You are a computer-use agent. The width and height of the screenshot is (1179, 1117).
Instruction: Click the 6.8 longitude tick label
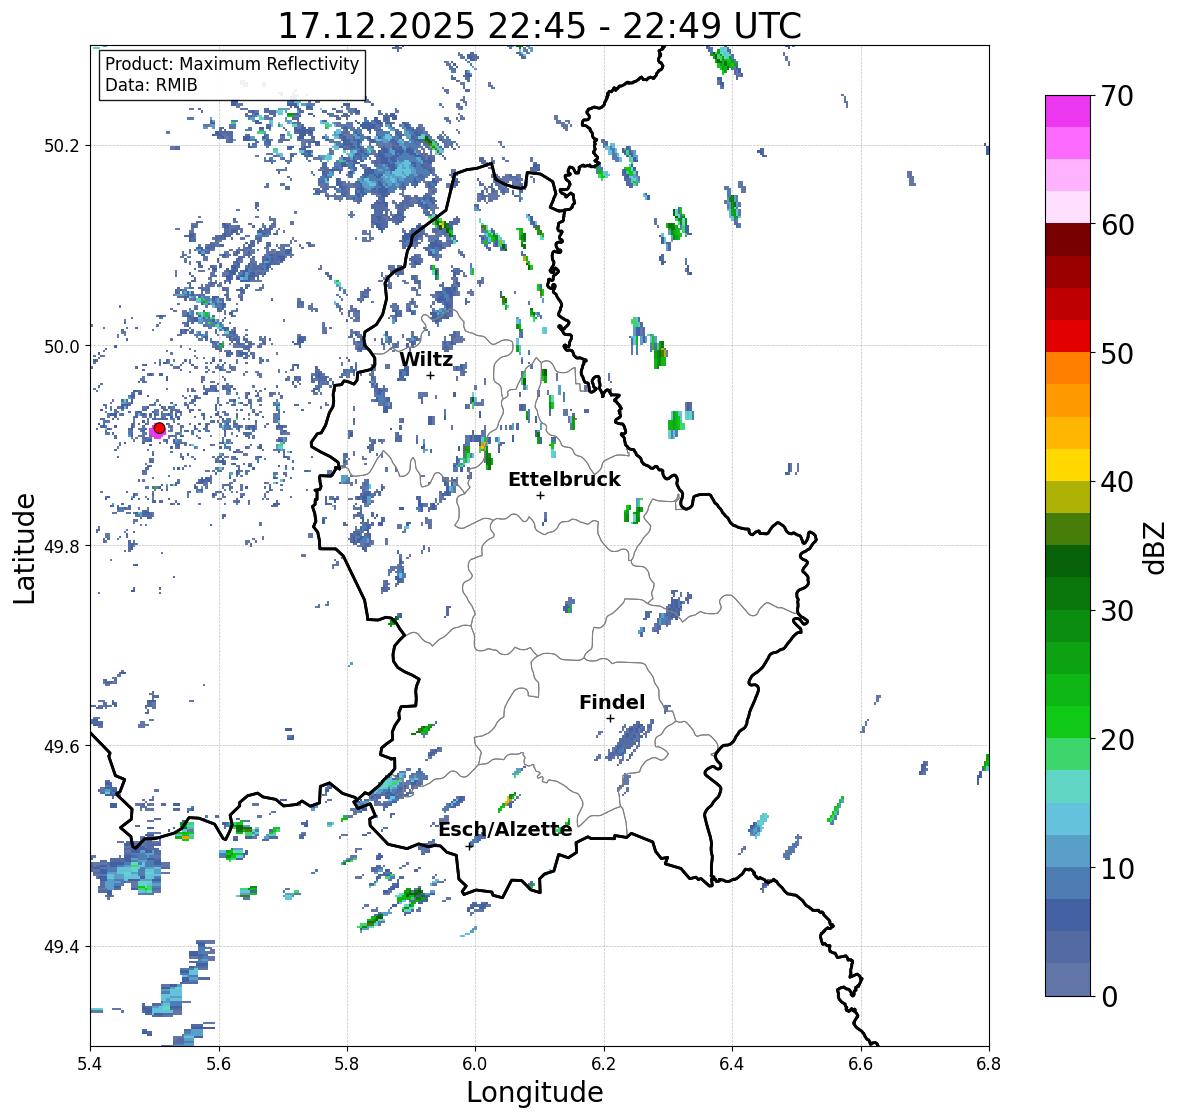[x=988, y=1064]
